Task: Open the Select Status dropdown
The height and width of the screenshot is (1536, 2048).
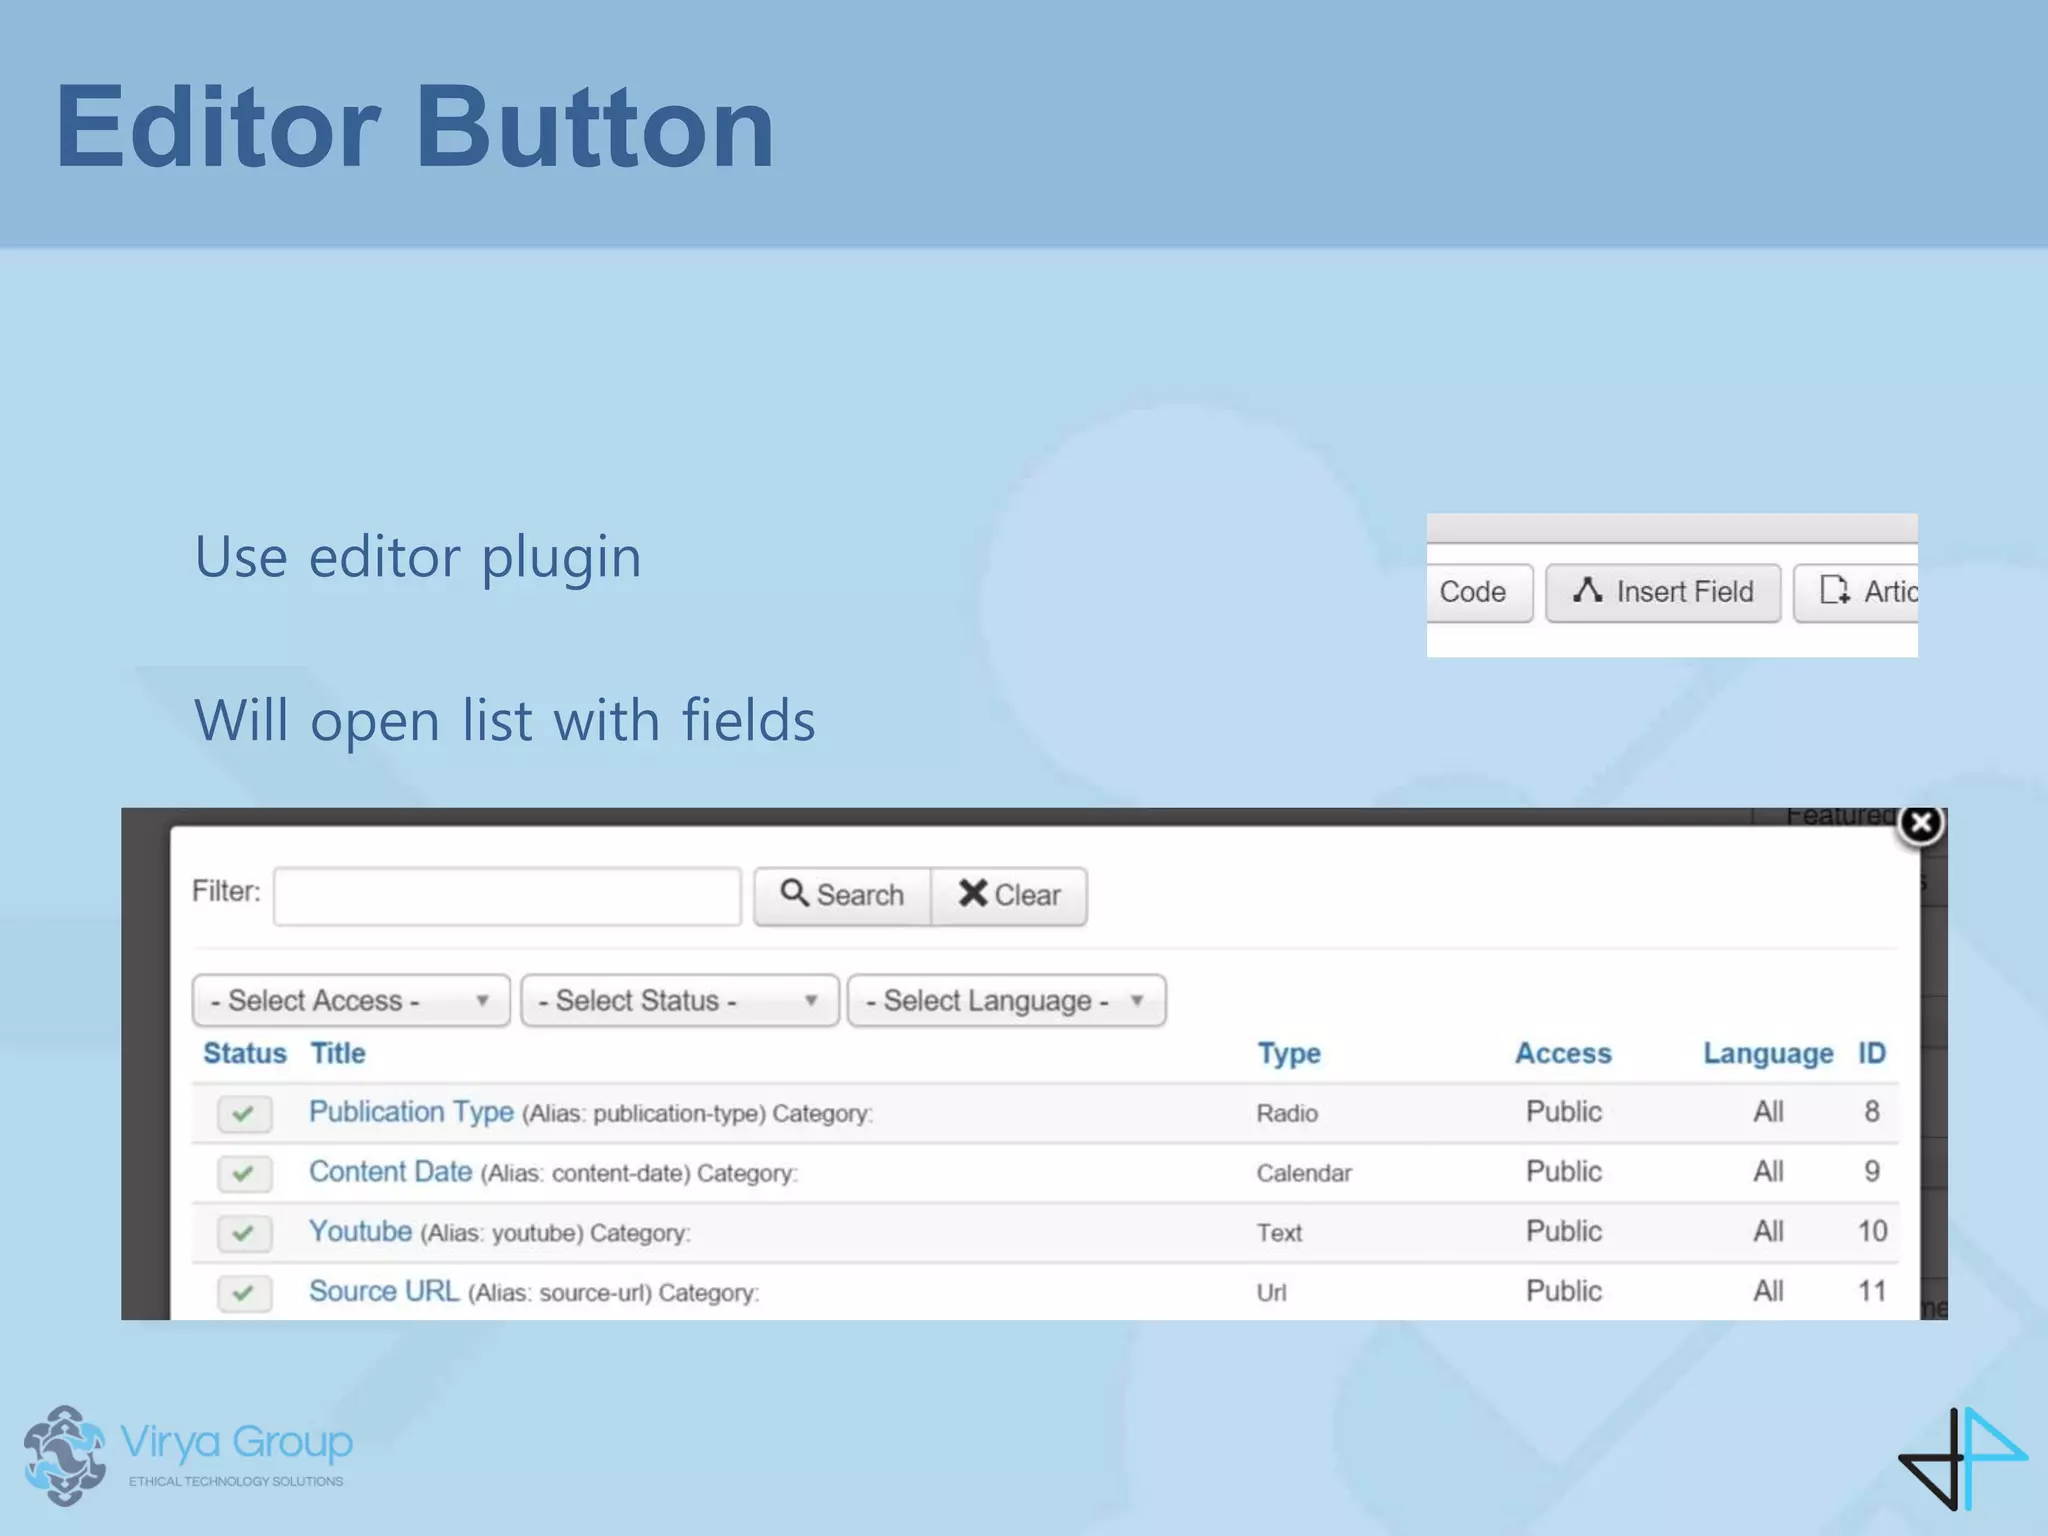Action: coord(680,1000)
